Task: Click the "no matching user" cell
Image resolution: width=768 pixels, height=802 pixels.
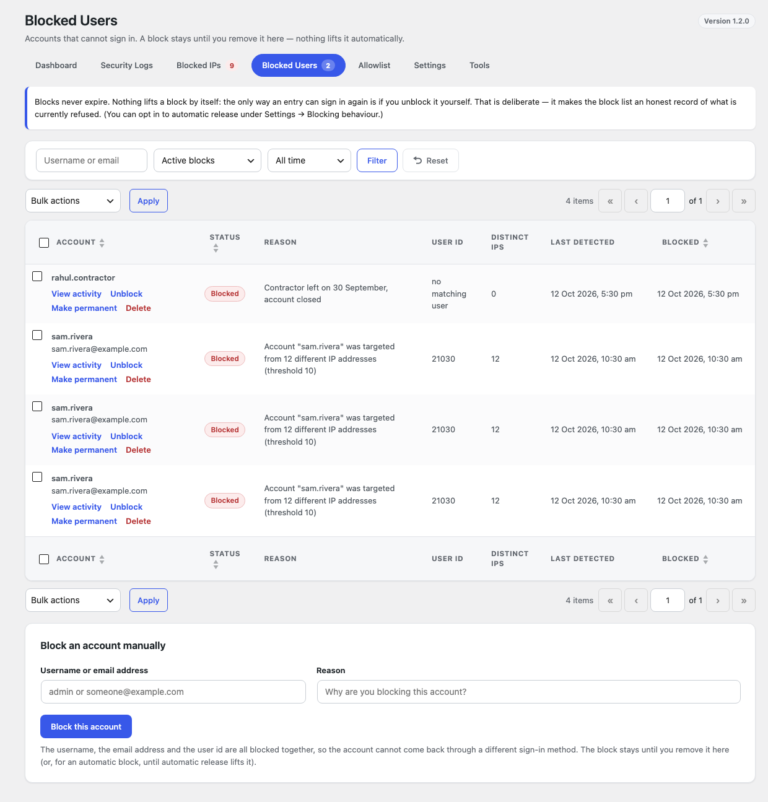Action: [x=448, y=294]
